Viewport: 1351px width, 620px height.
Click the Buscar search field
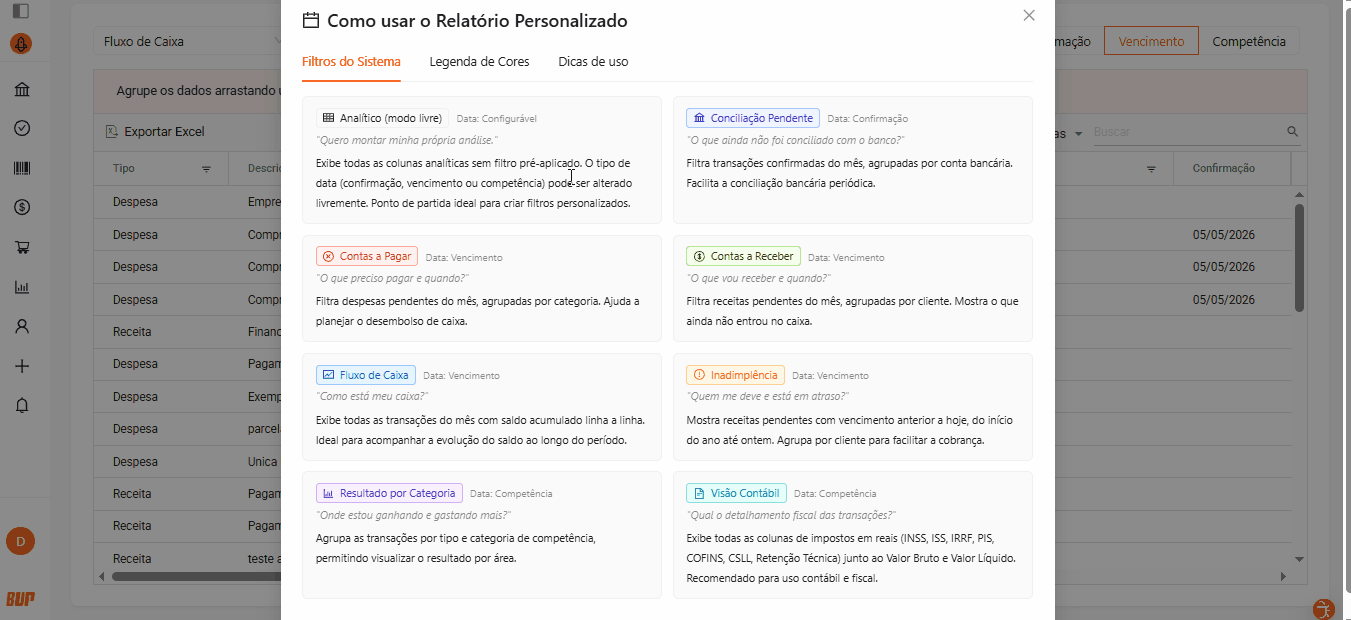(1188, 132)
